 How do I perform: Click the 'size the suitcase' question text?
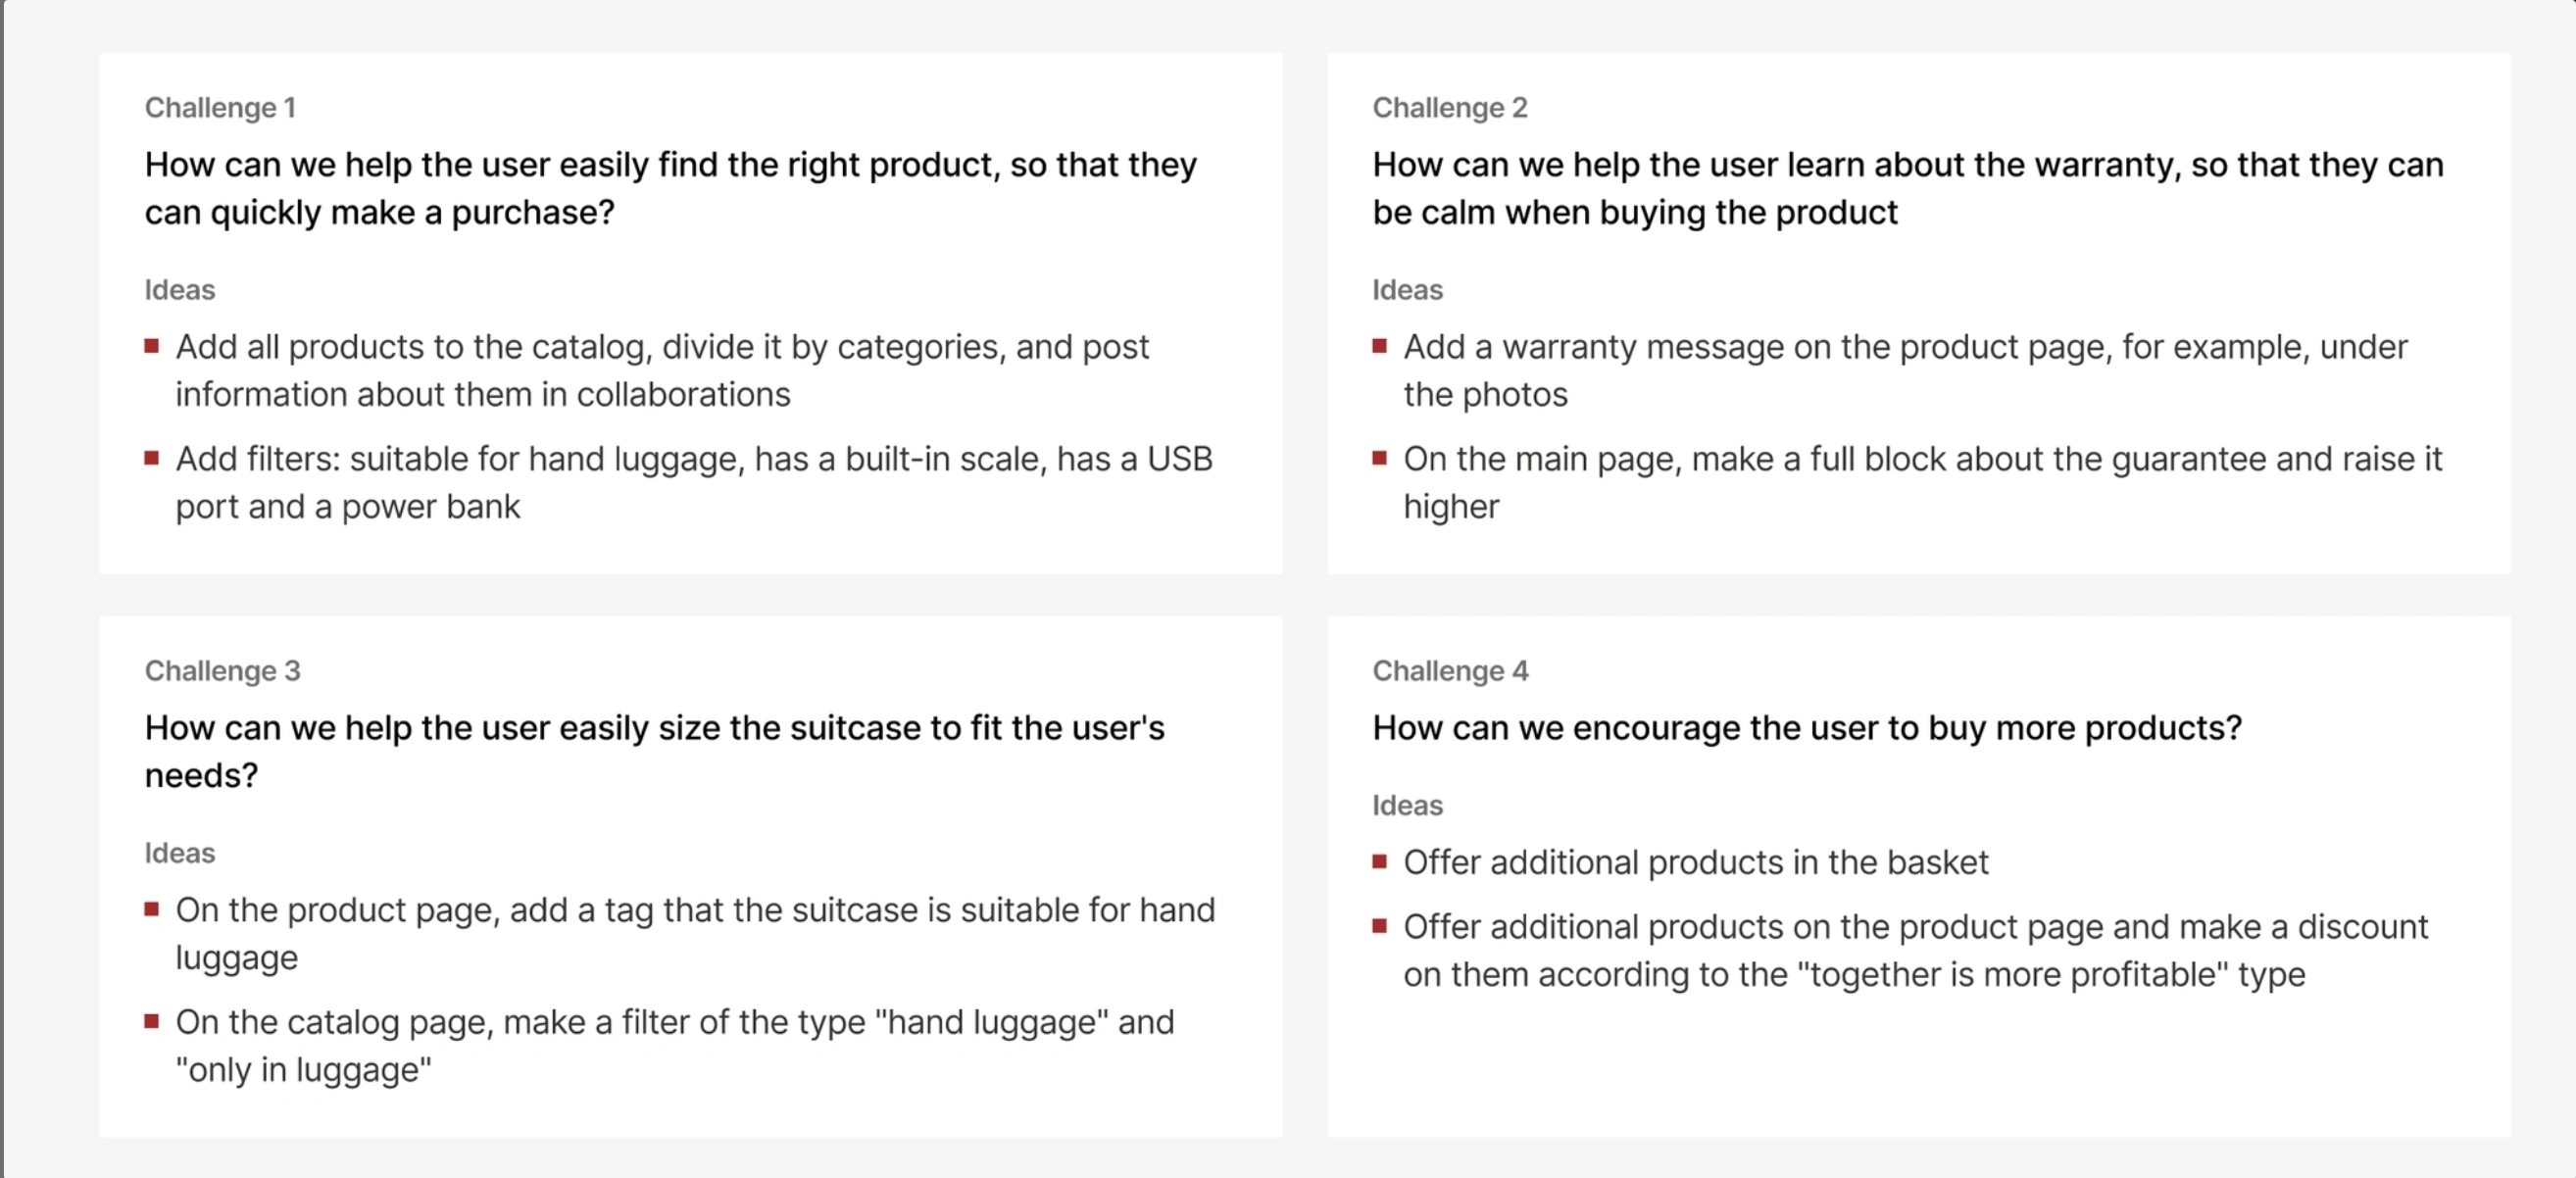[655, 751]
